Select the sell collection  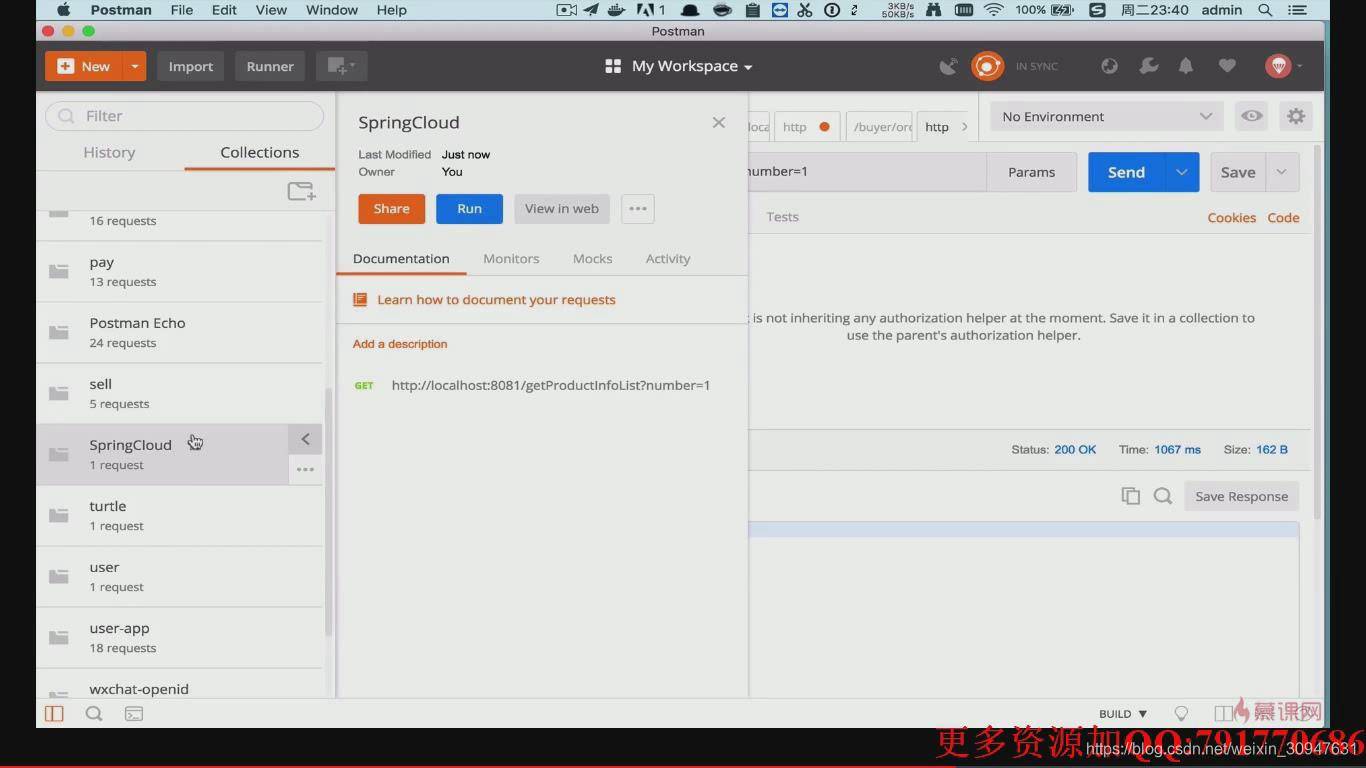pyautogui.click(x=179, y=393)
